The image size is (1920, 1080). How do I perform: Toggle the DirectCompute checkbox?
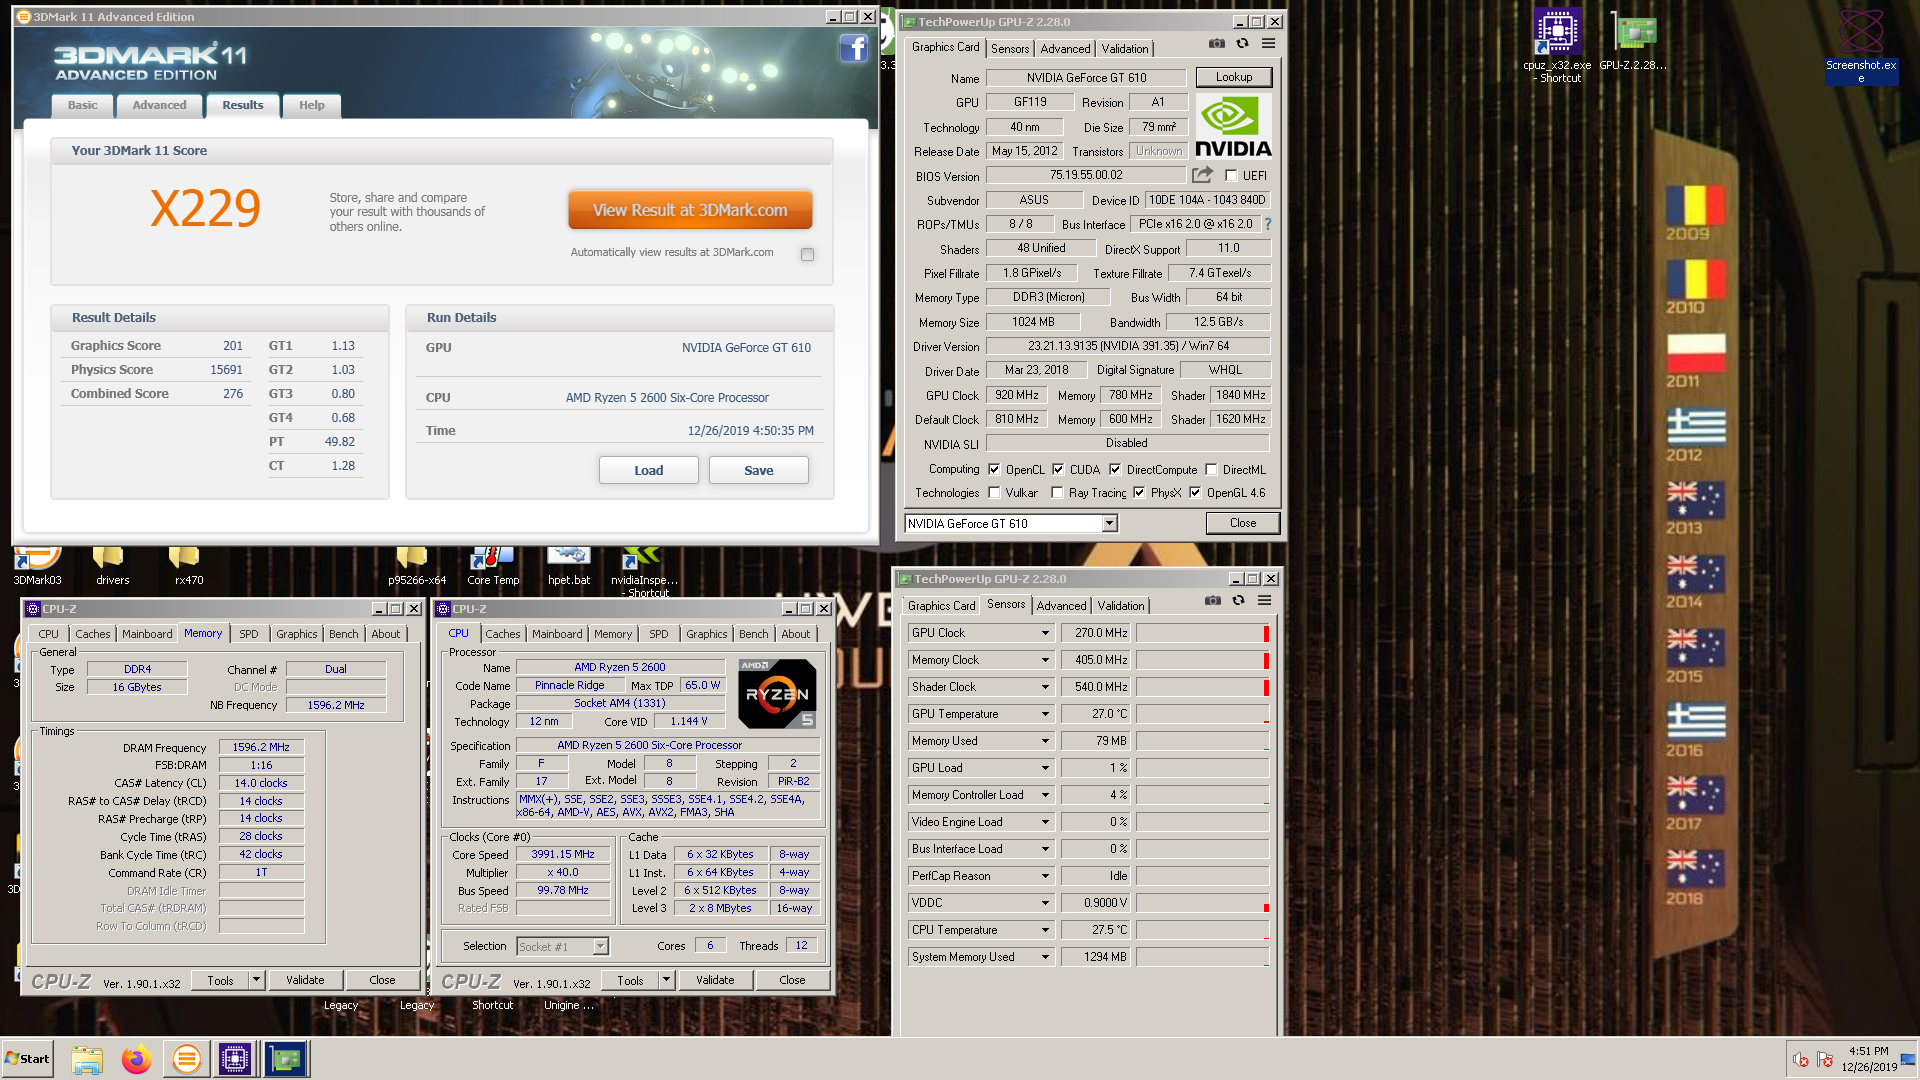coord(1115,469)
